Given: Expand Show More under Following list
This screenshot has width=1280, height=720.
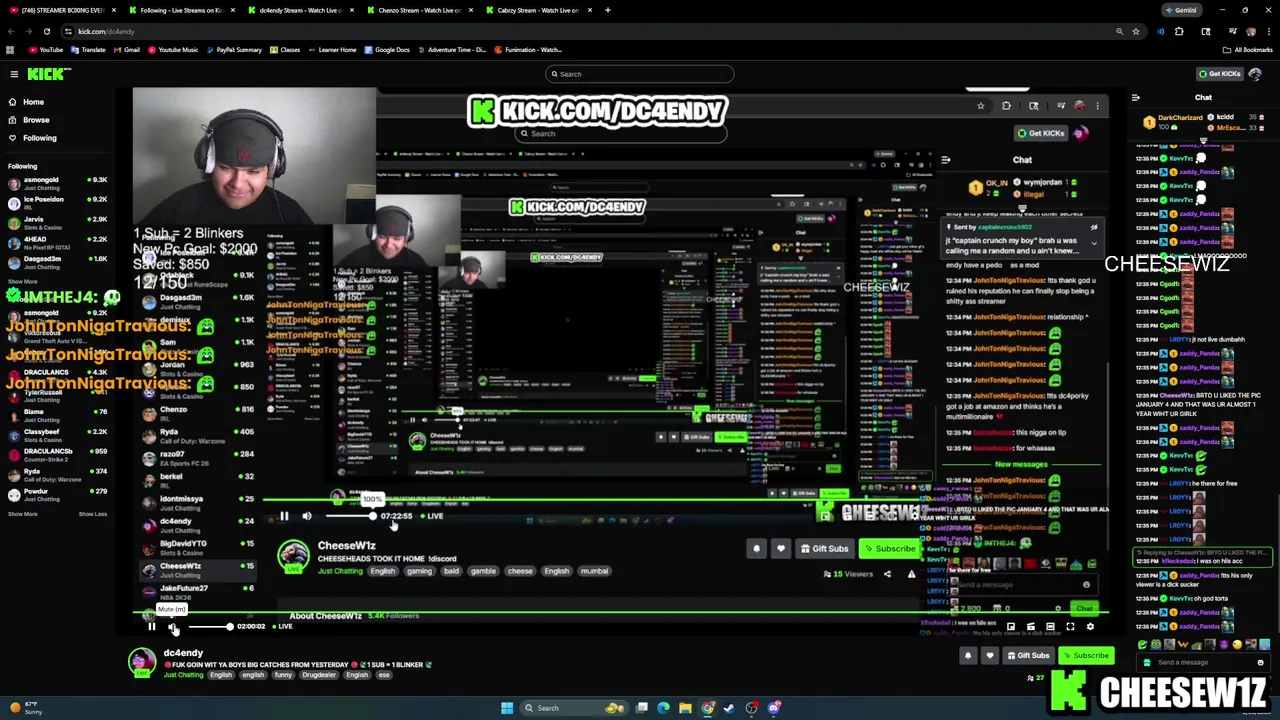Looking at the screenshot, I should pos(22,282).
